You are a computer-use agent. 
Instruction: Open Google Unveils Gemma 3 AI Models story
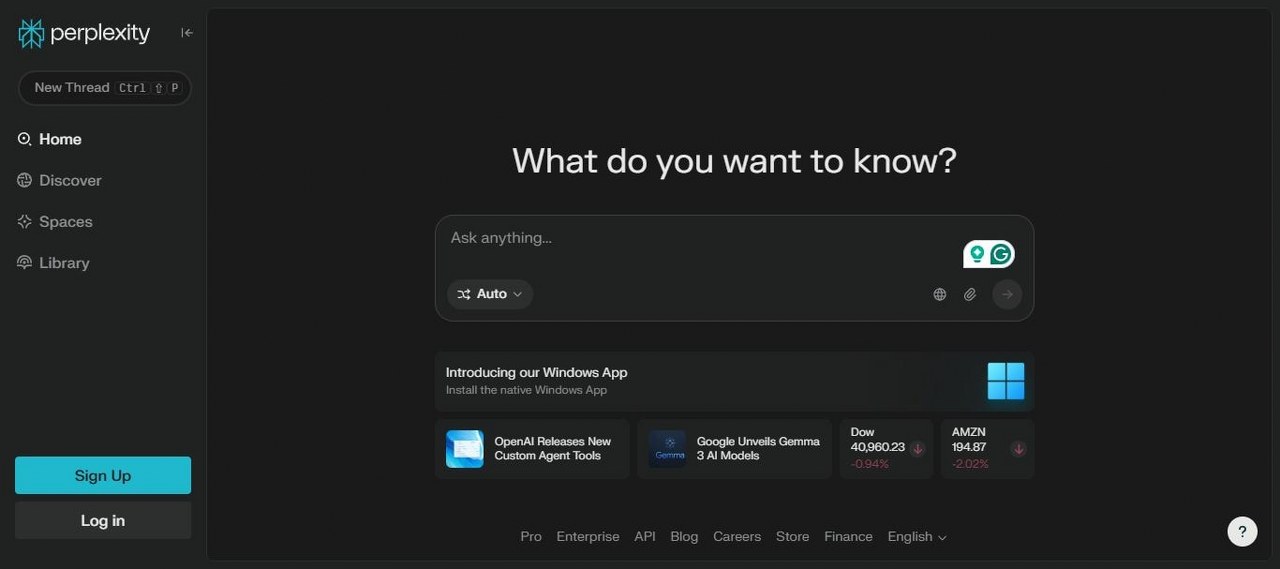(x=734, y=449)
